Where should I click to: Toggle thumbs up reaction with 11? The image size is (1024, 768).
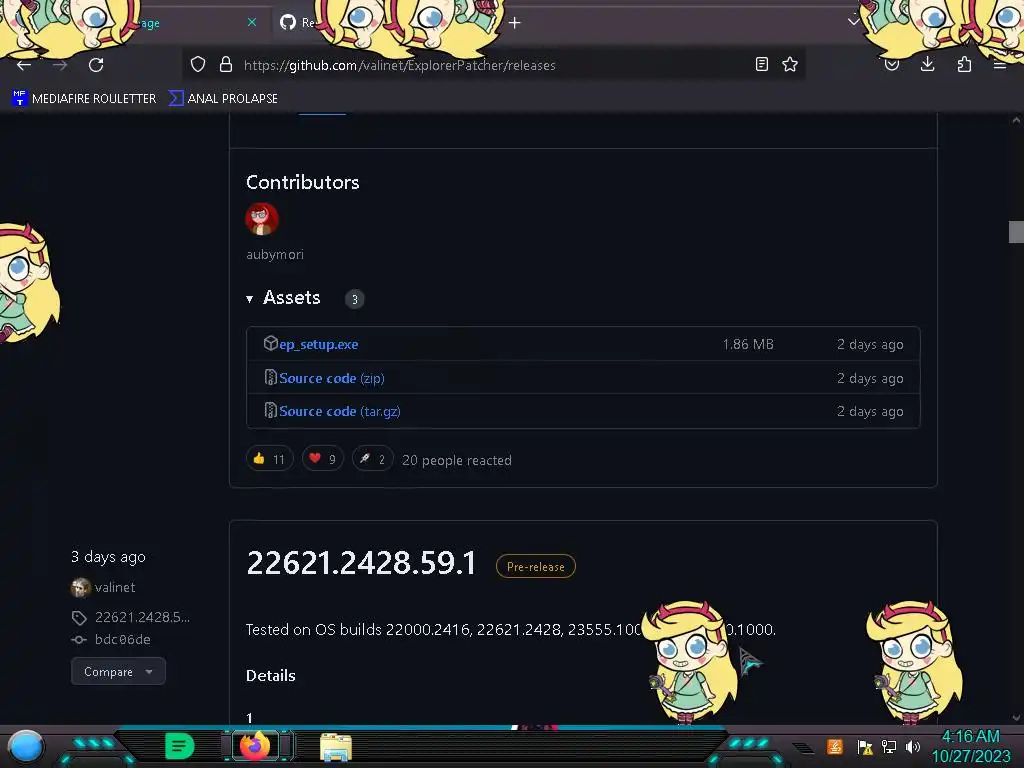click(270, 458)
